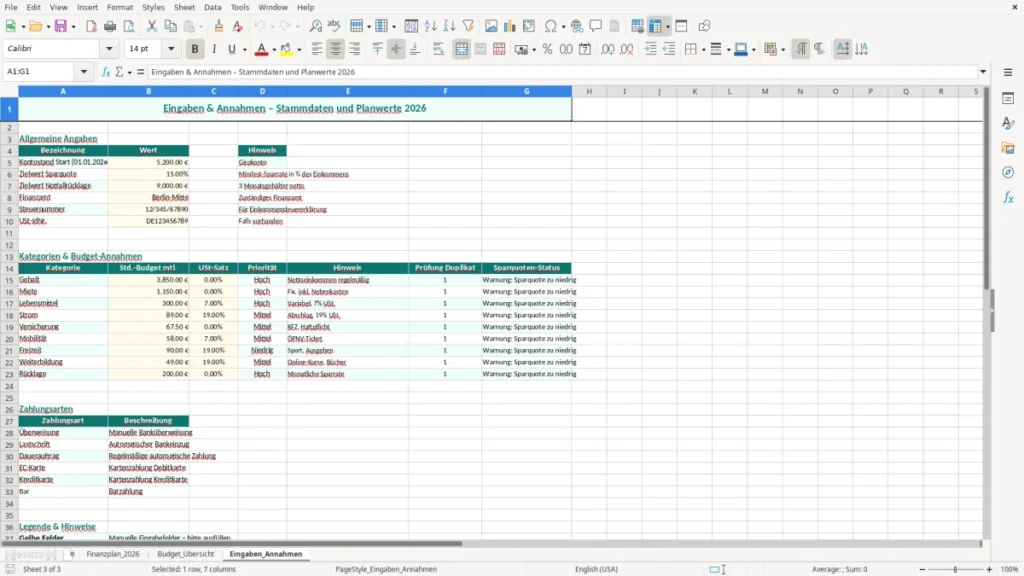
Task: Switch to Finanzplan_2026 sheet tab
Action: click(x=113, y=554)
